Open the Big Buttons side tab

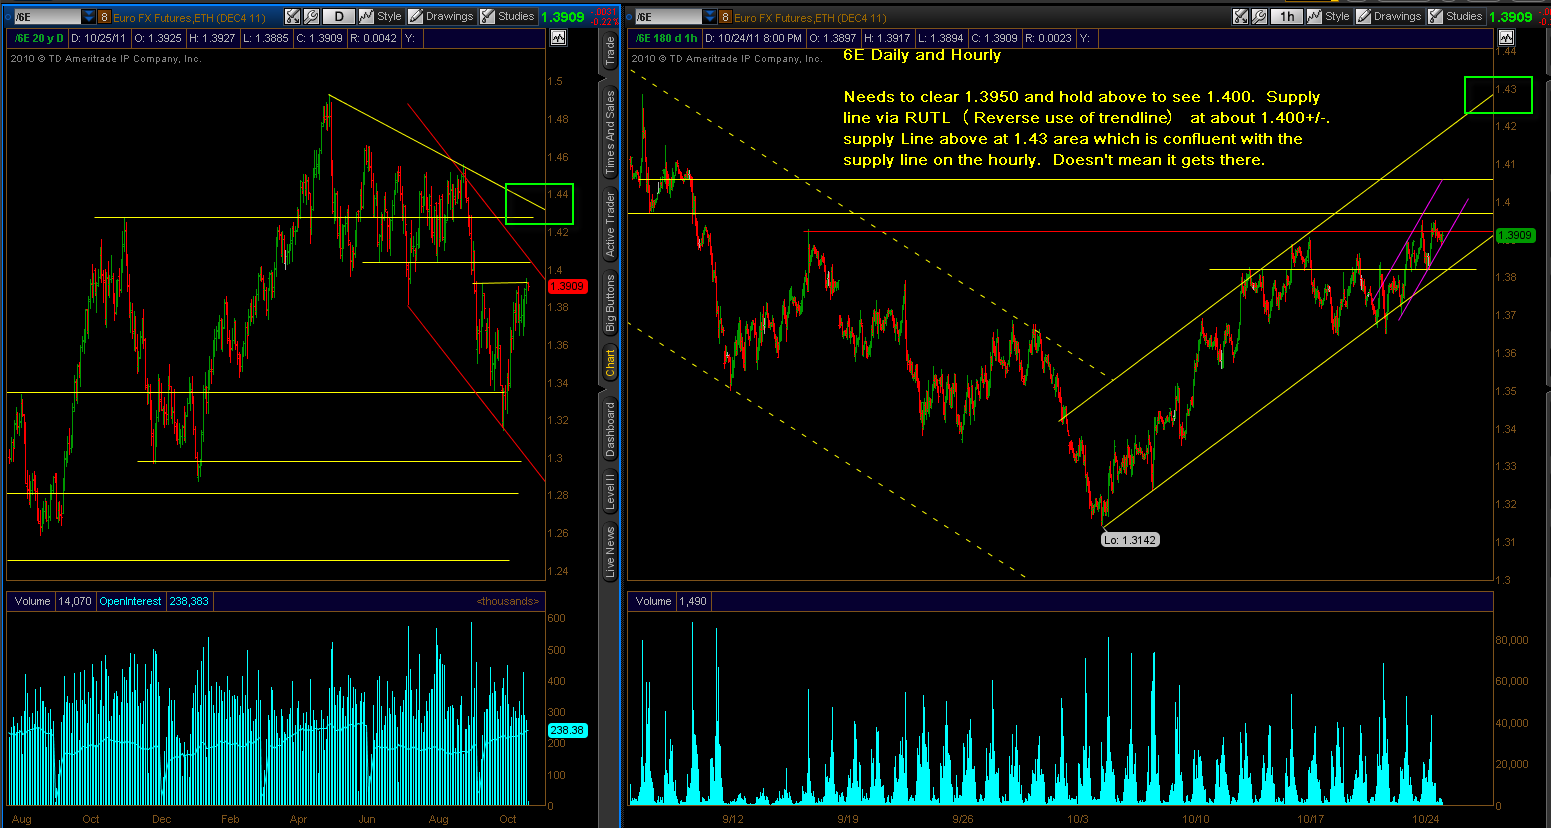click(609, 302)
